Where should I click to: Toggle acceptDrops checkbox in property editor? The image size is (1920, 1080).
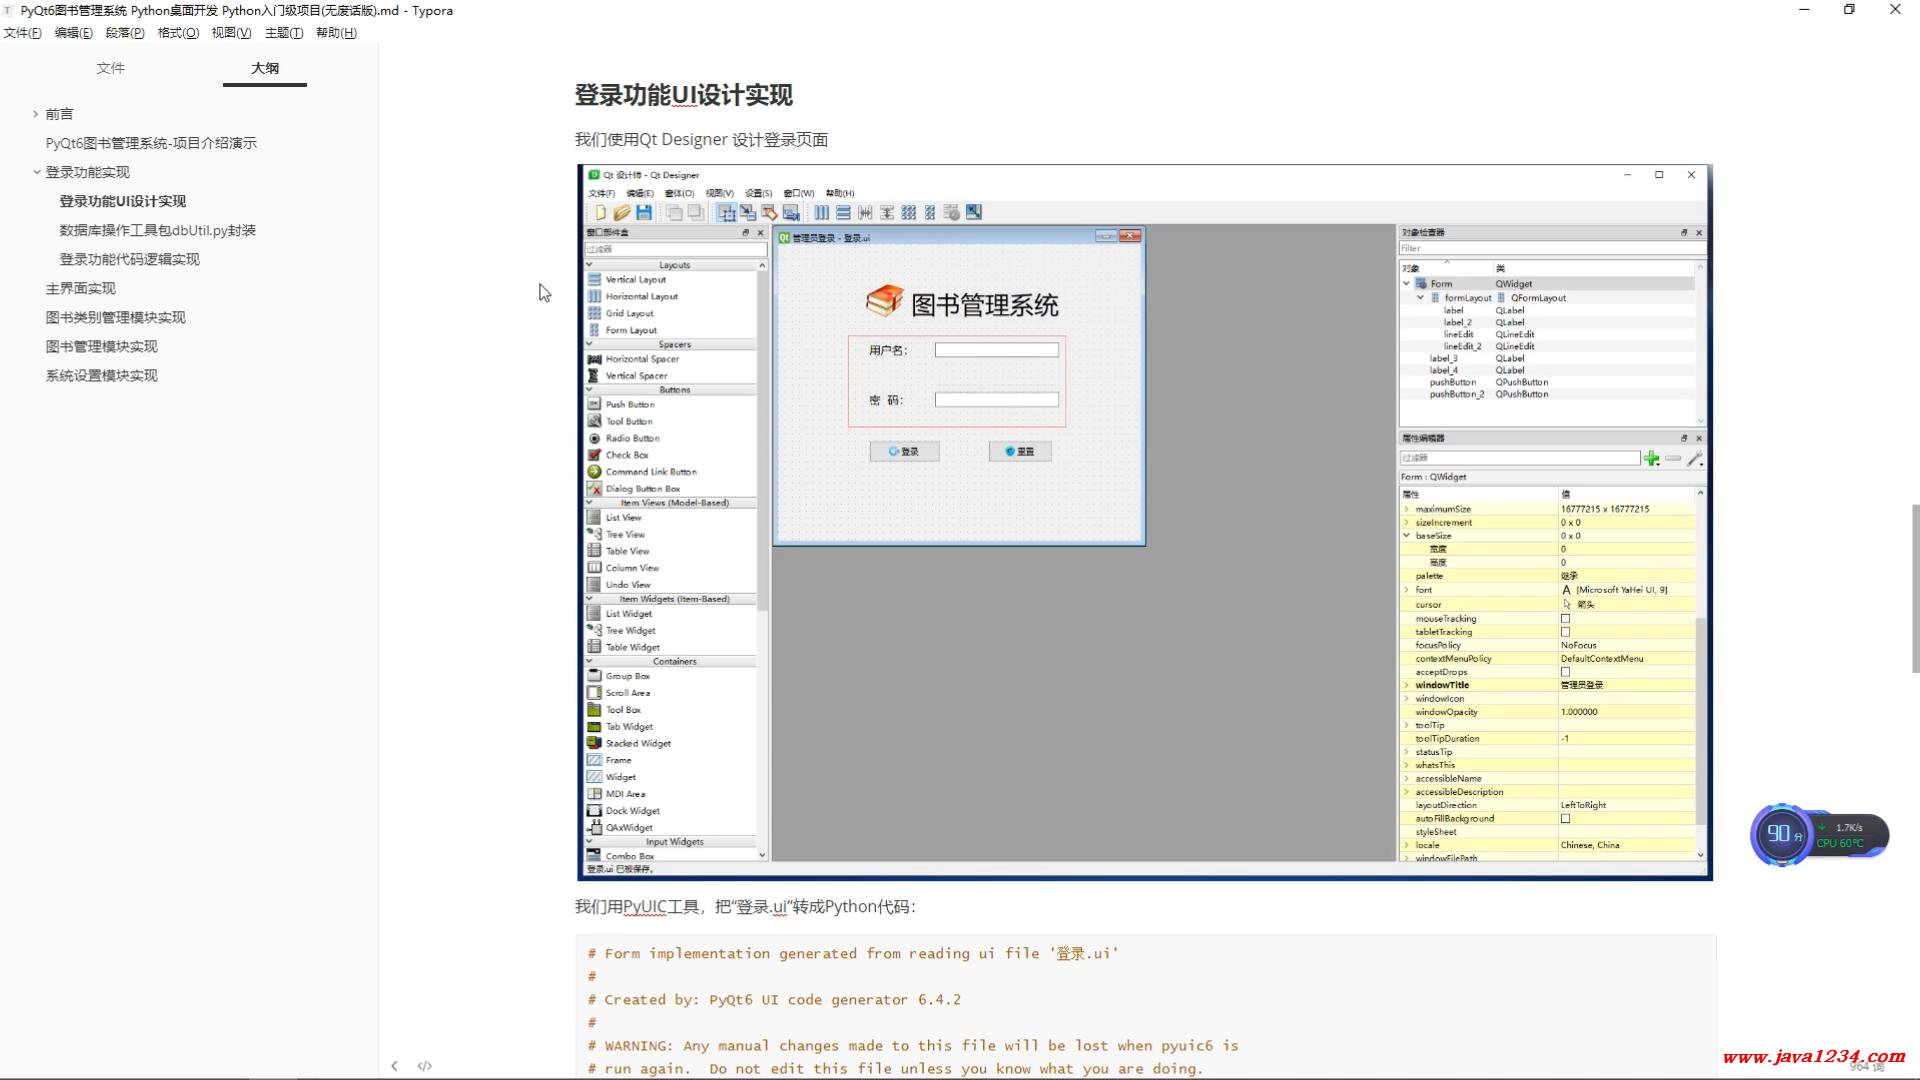tap(1566, 672)
